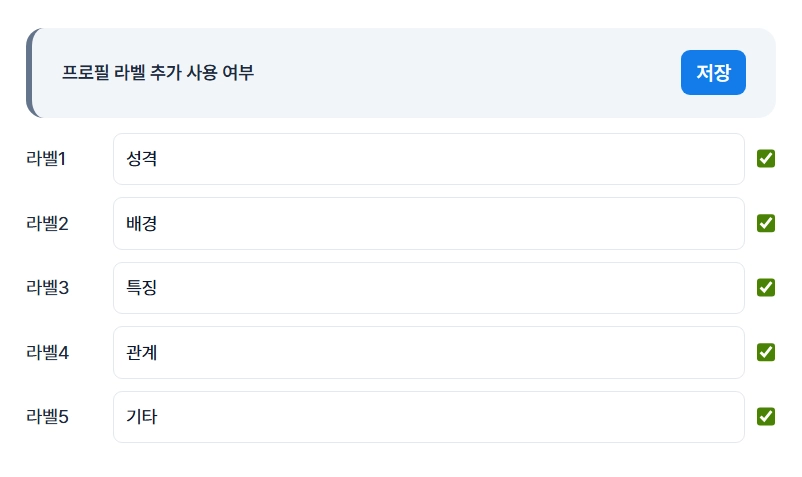Click the dark accent bar left of the heading
This screenshot has width=802, height=477.
coord(29,73)
